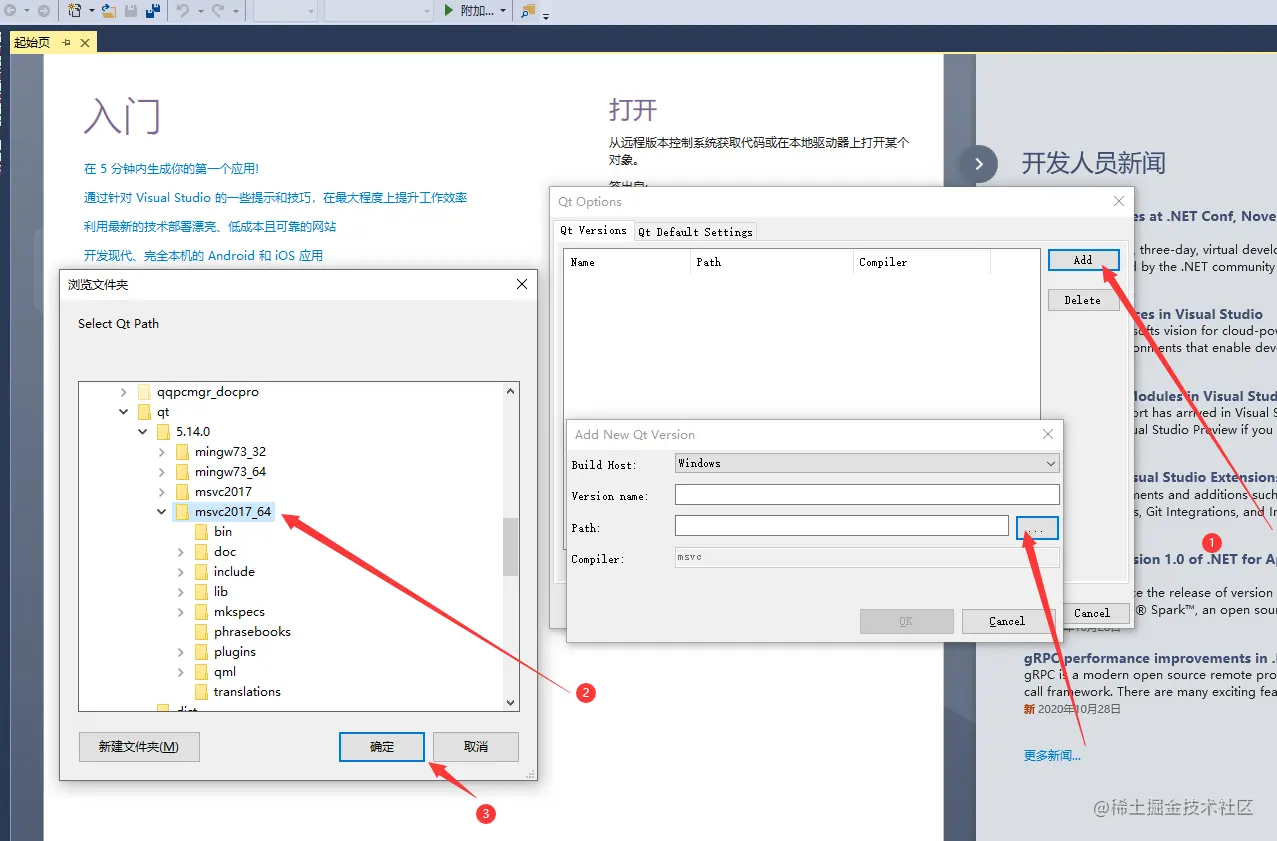
Task: Click Cancel in the Qt Options dialog
Action: 1092,613
